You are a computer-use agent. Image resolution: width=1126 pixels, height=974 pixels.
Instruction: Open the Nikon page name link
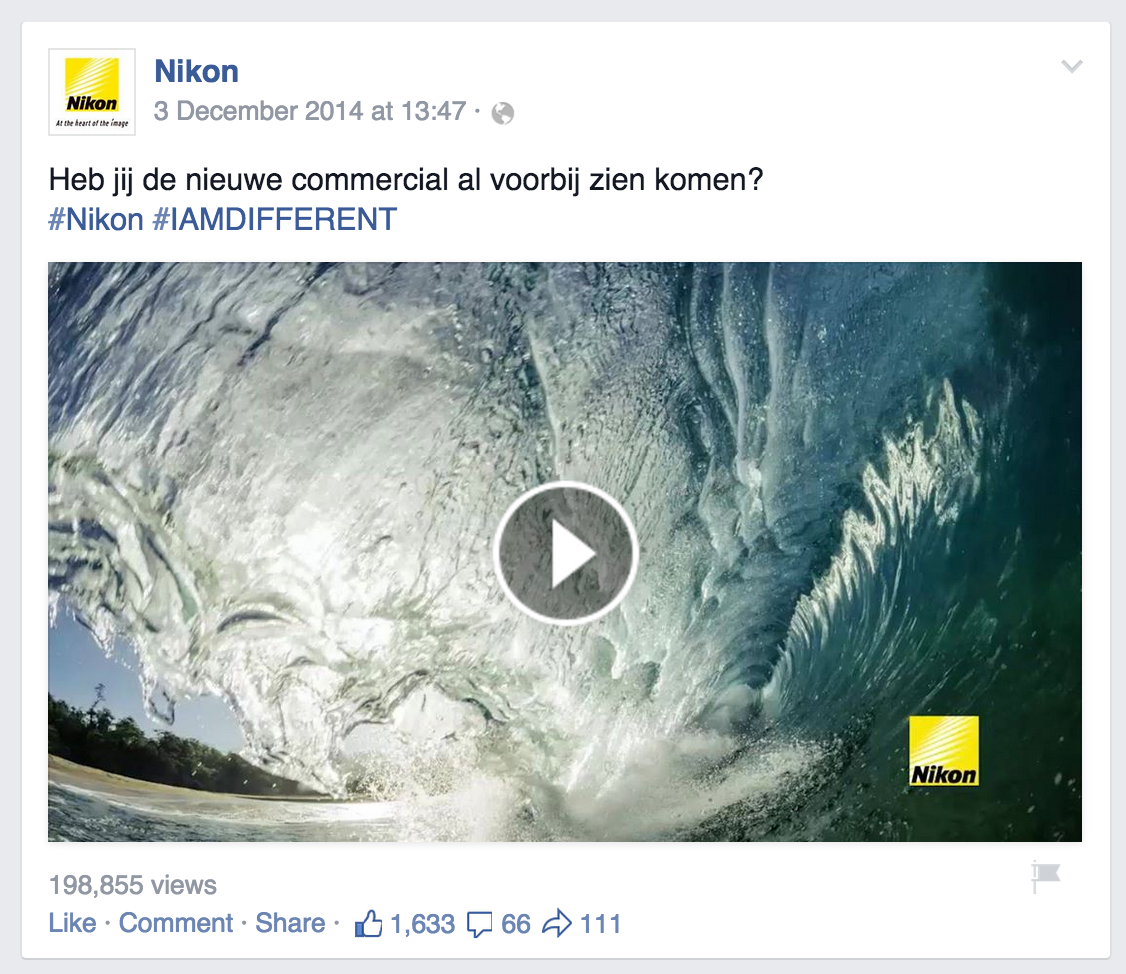tap(196, 72)
